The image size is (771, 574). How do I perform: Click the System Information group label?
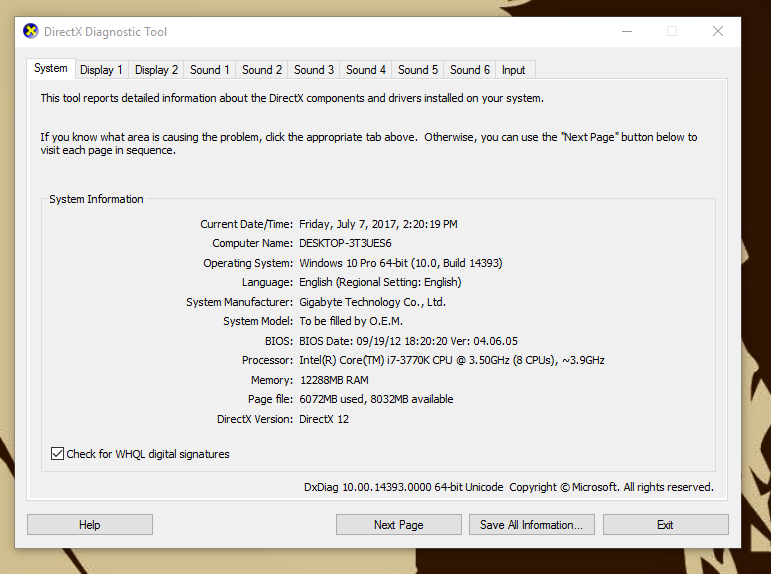point(96,199)
